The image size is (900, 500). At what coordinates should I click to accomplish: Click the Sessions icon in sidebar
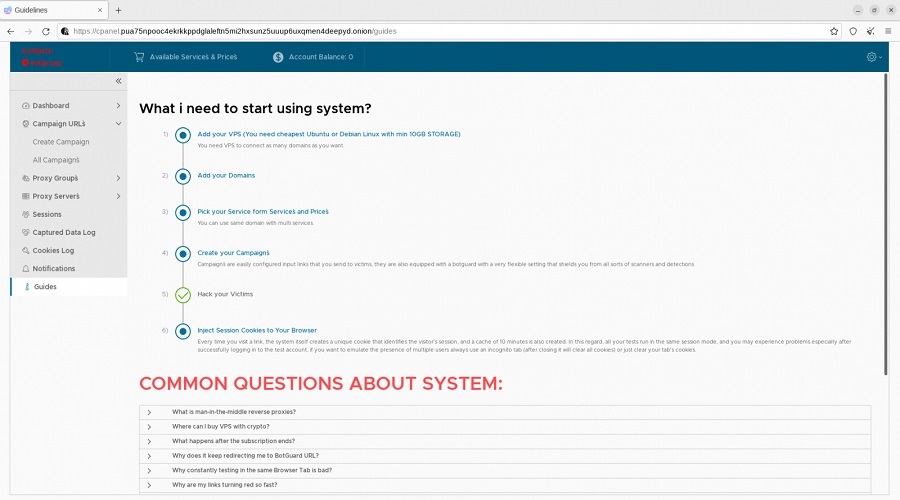[25, 215]
